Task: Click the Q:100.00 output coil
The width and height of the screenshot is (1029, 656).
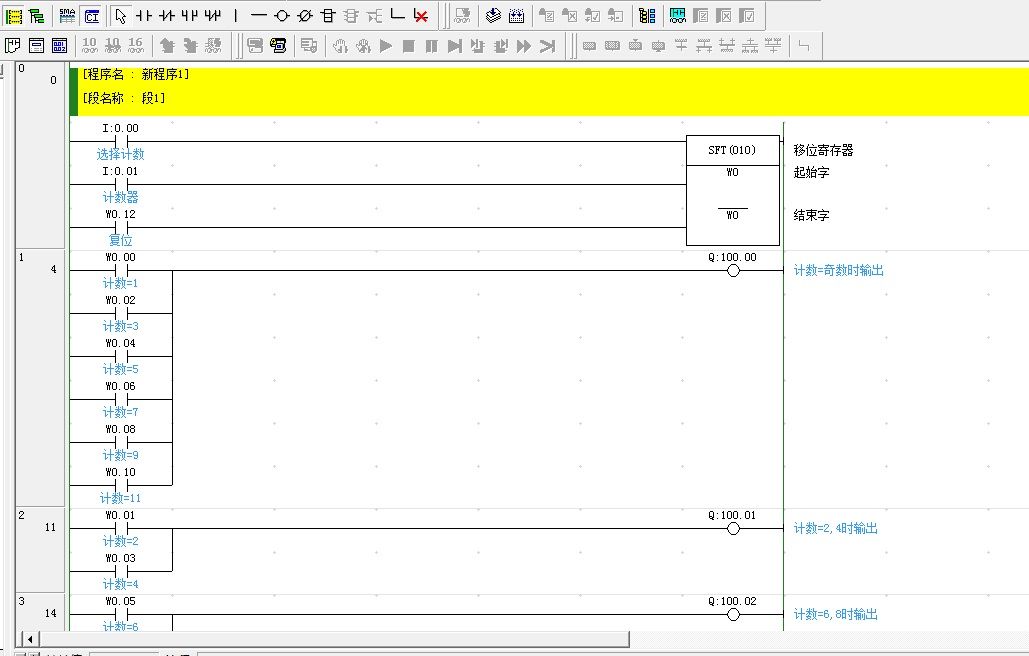Action: (733, 271)
